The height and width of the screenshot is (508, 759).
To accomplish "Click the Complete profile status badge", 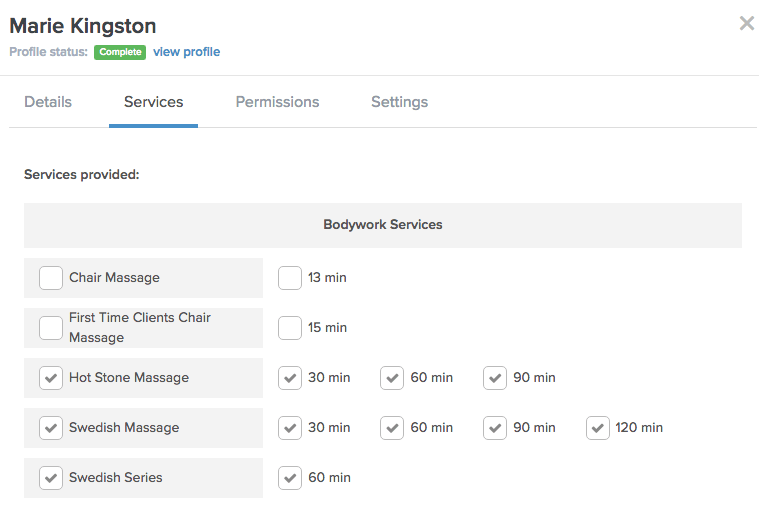I will point(120,52).
